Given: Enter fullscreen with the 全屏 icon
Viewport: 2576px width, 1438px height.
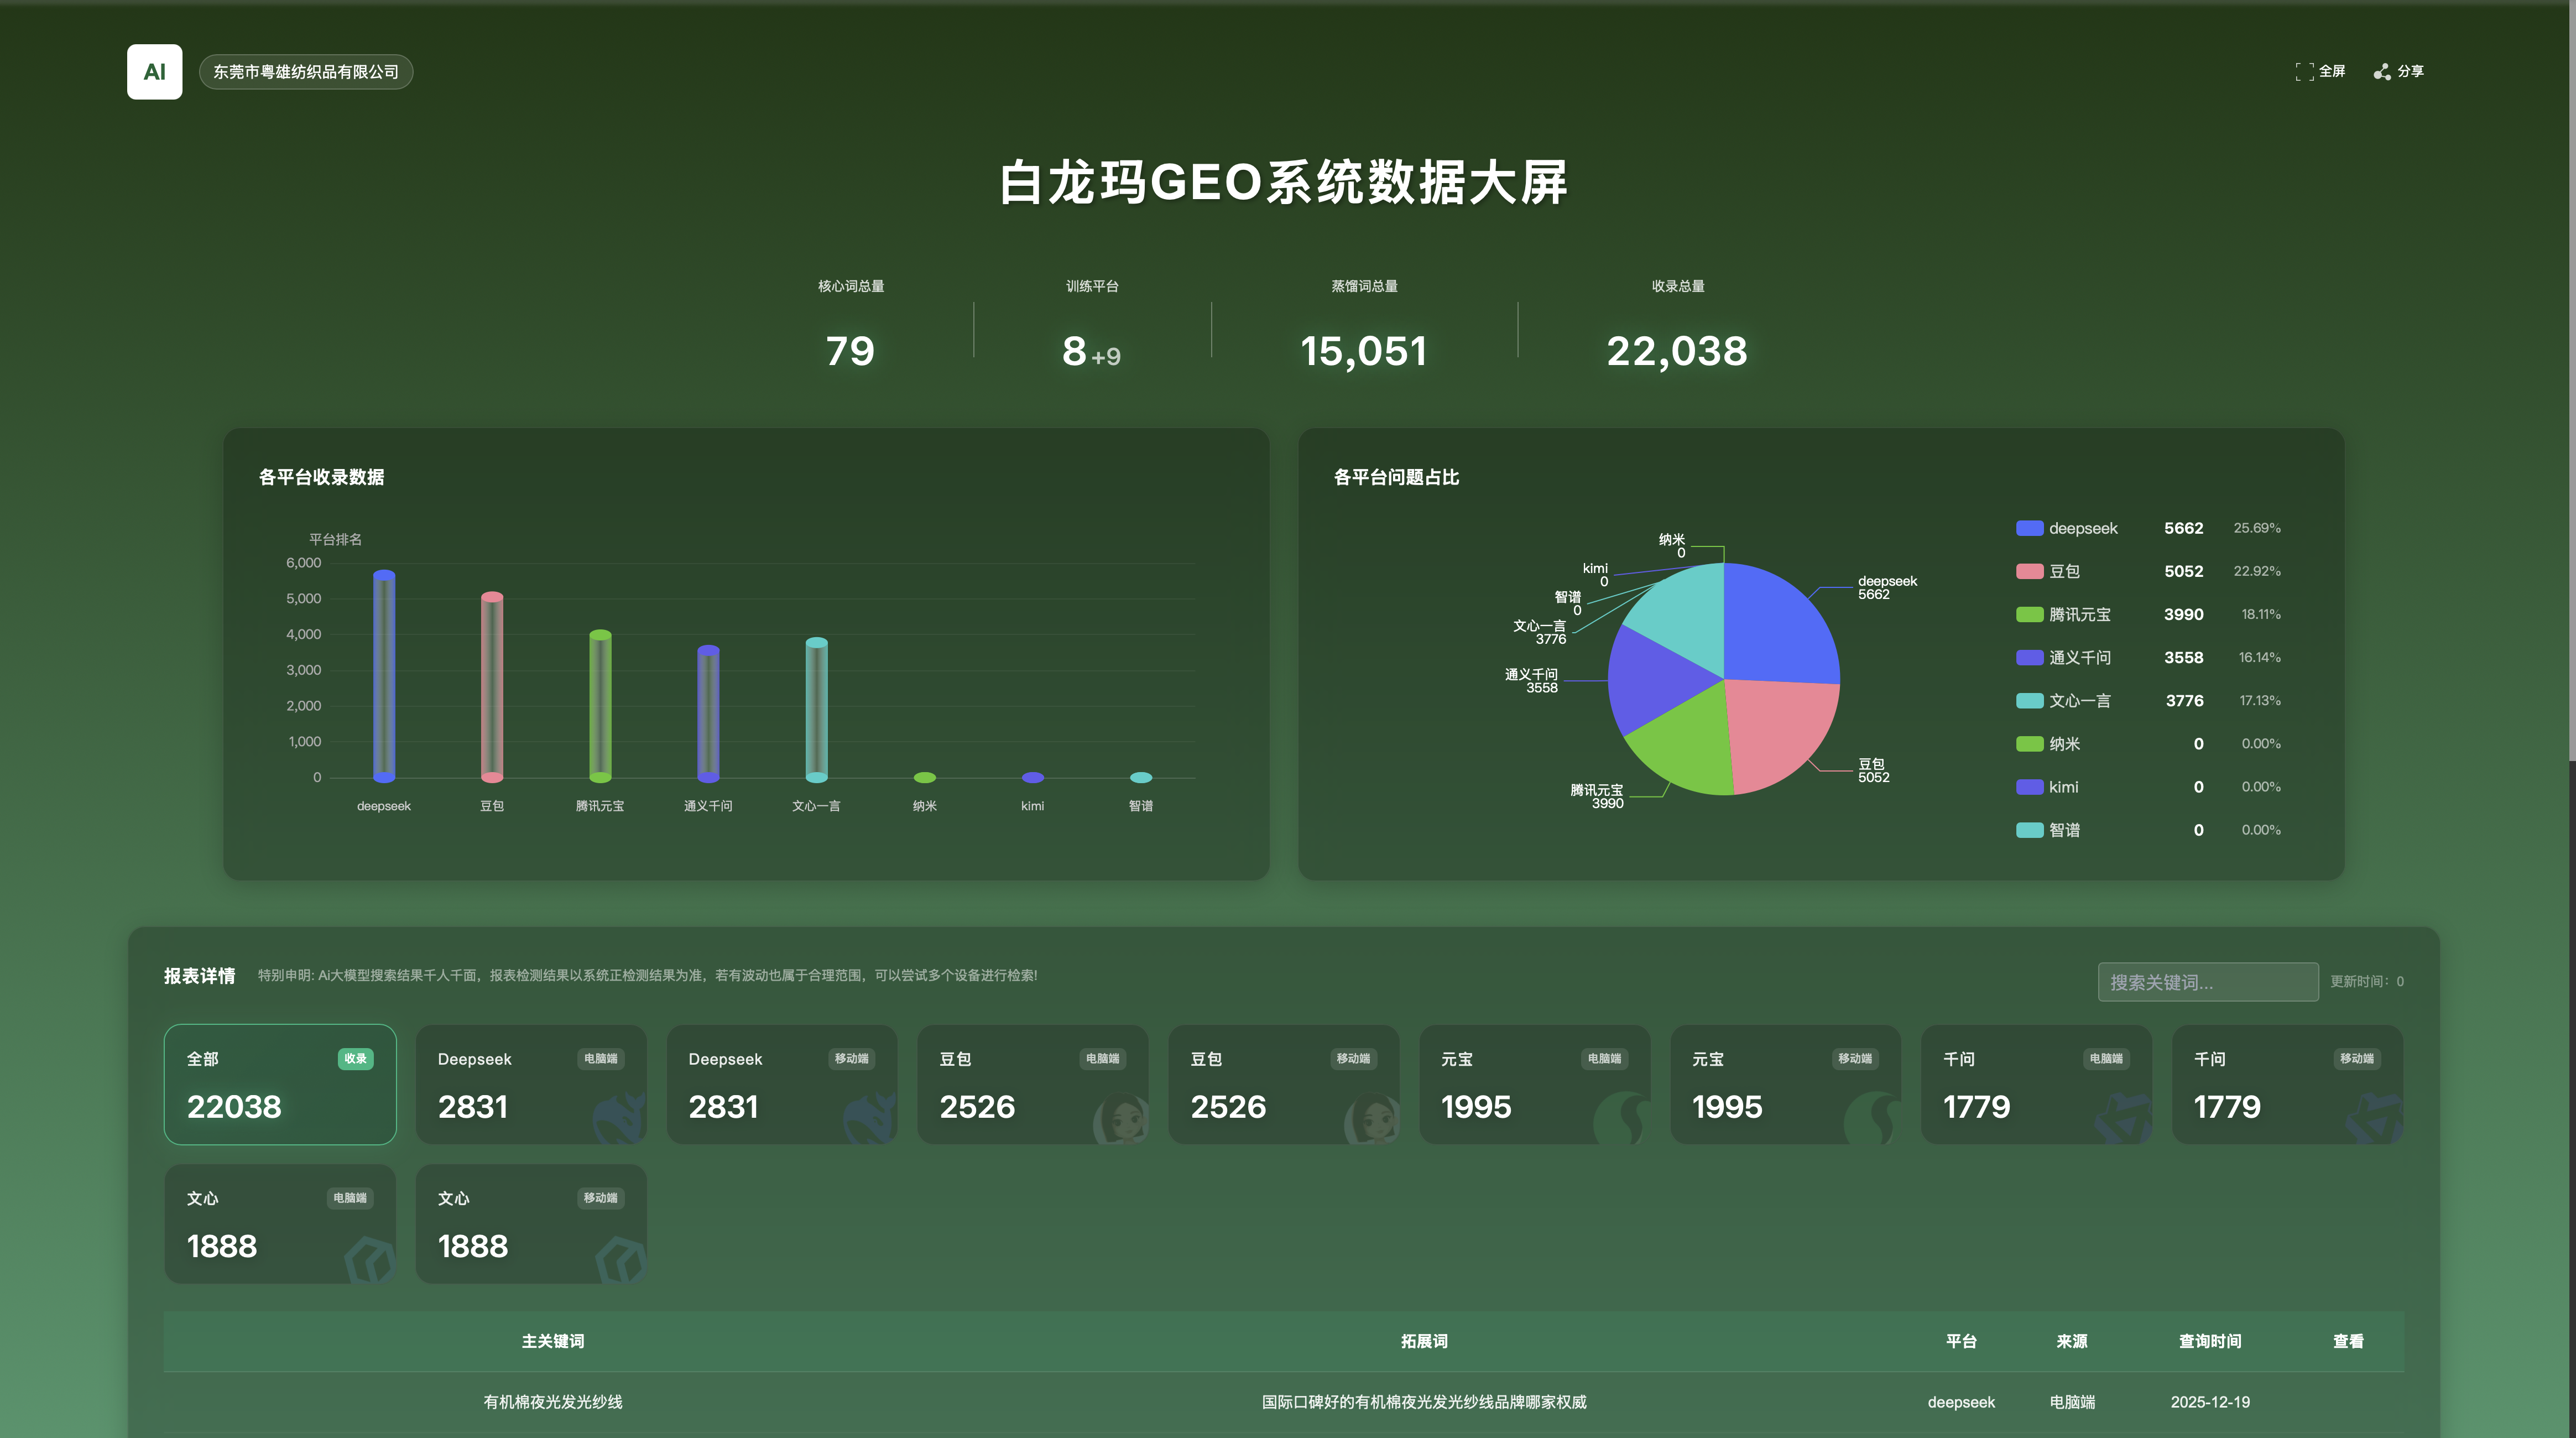Looking at the screenshot, I should (2304, 71).
